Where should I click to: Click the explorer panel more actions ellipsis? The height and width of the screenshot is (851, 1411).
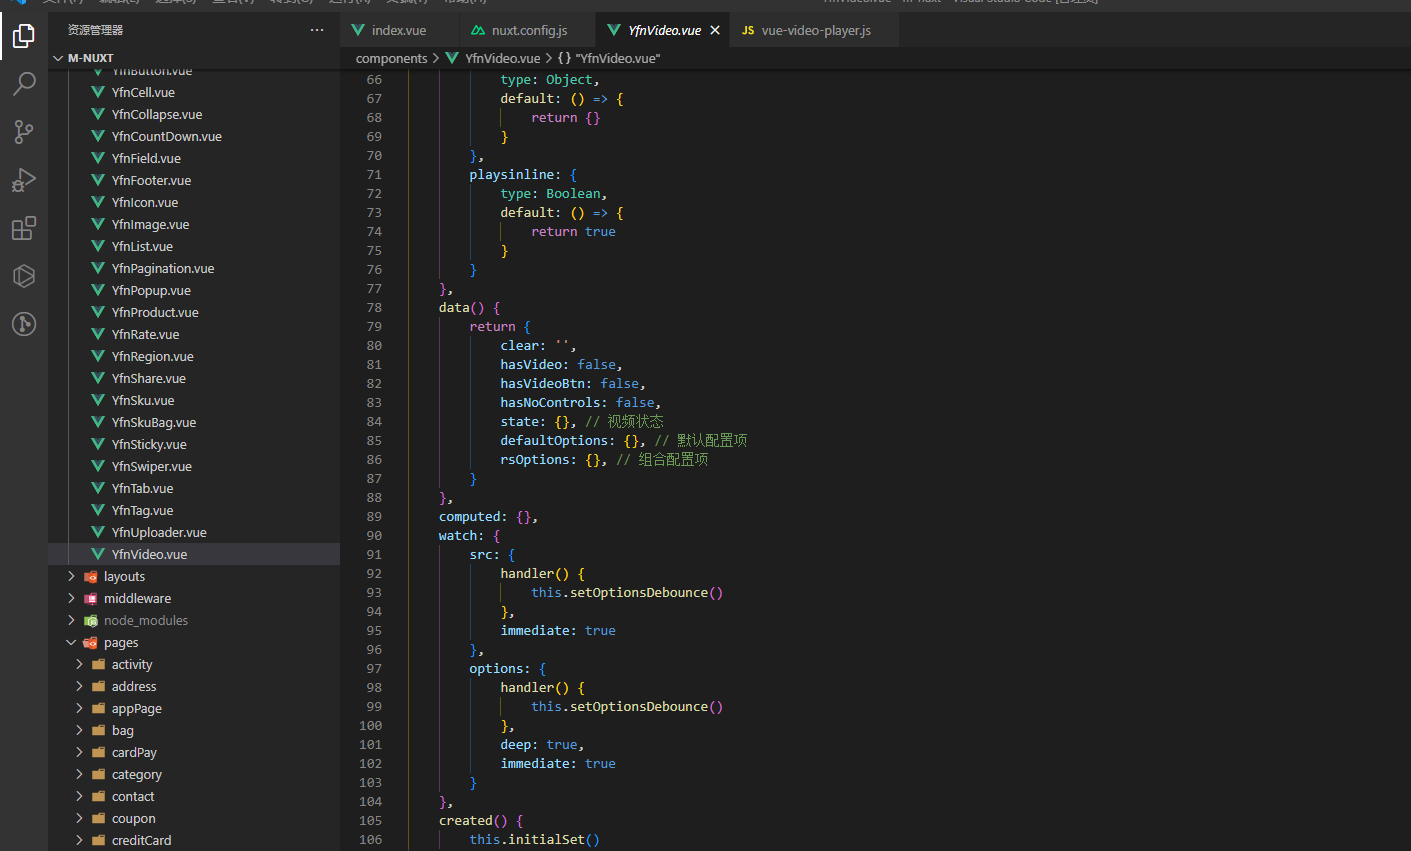tap(317, 30)
